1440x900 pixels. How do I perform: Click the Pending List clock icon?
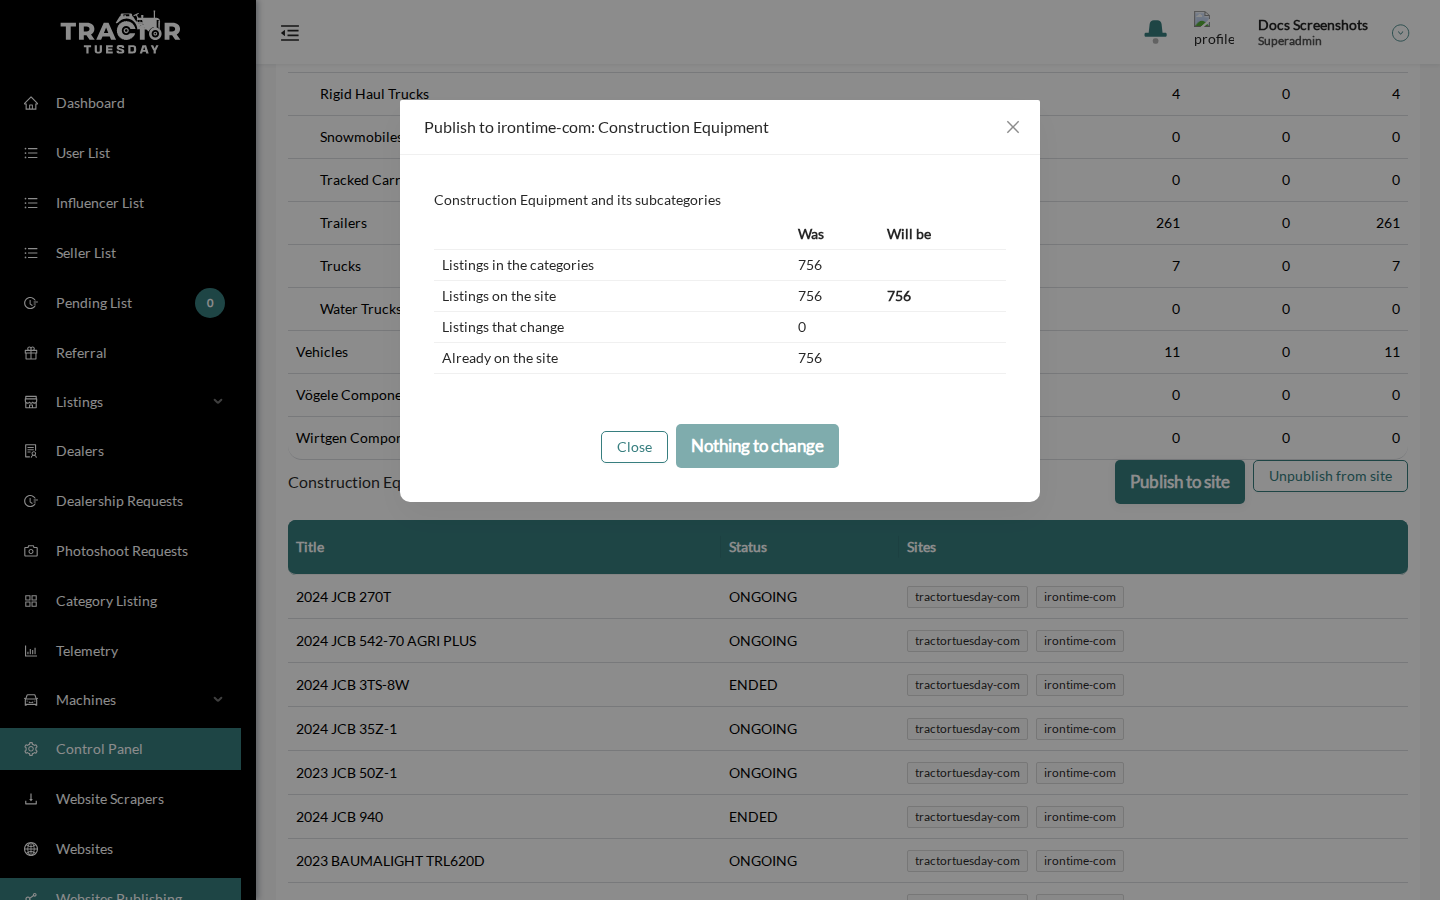point(31,303)
